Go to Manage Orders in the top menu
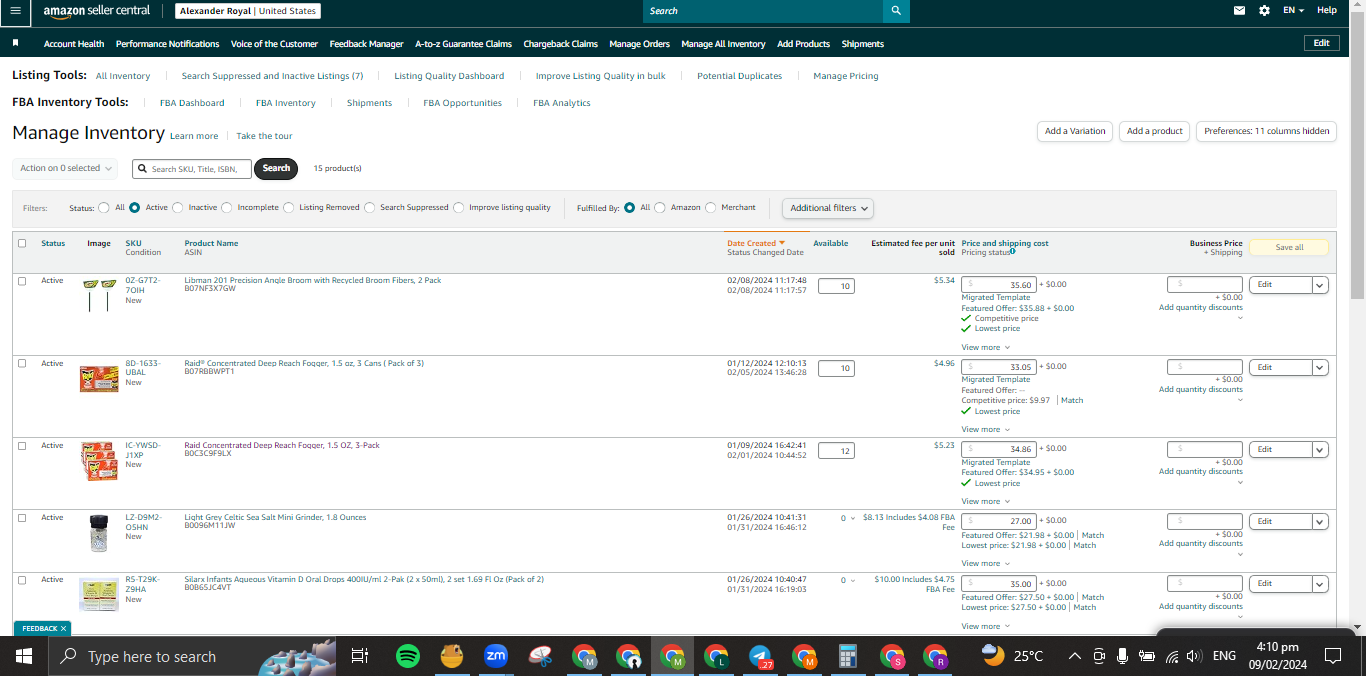This screenshot has width=1366, height=676. (639, 44)
